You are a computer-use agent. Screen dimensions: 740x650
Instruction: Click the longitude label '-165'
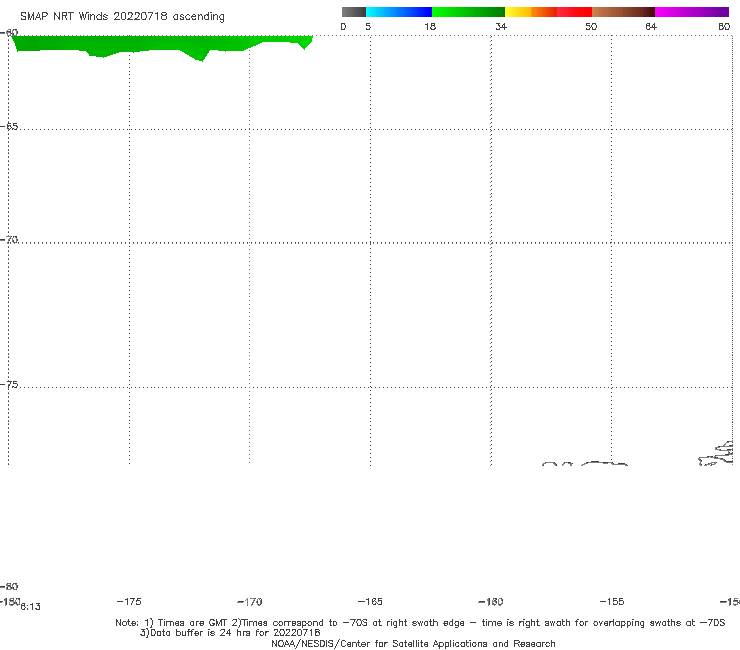point(370,601)
